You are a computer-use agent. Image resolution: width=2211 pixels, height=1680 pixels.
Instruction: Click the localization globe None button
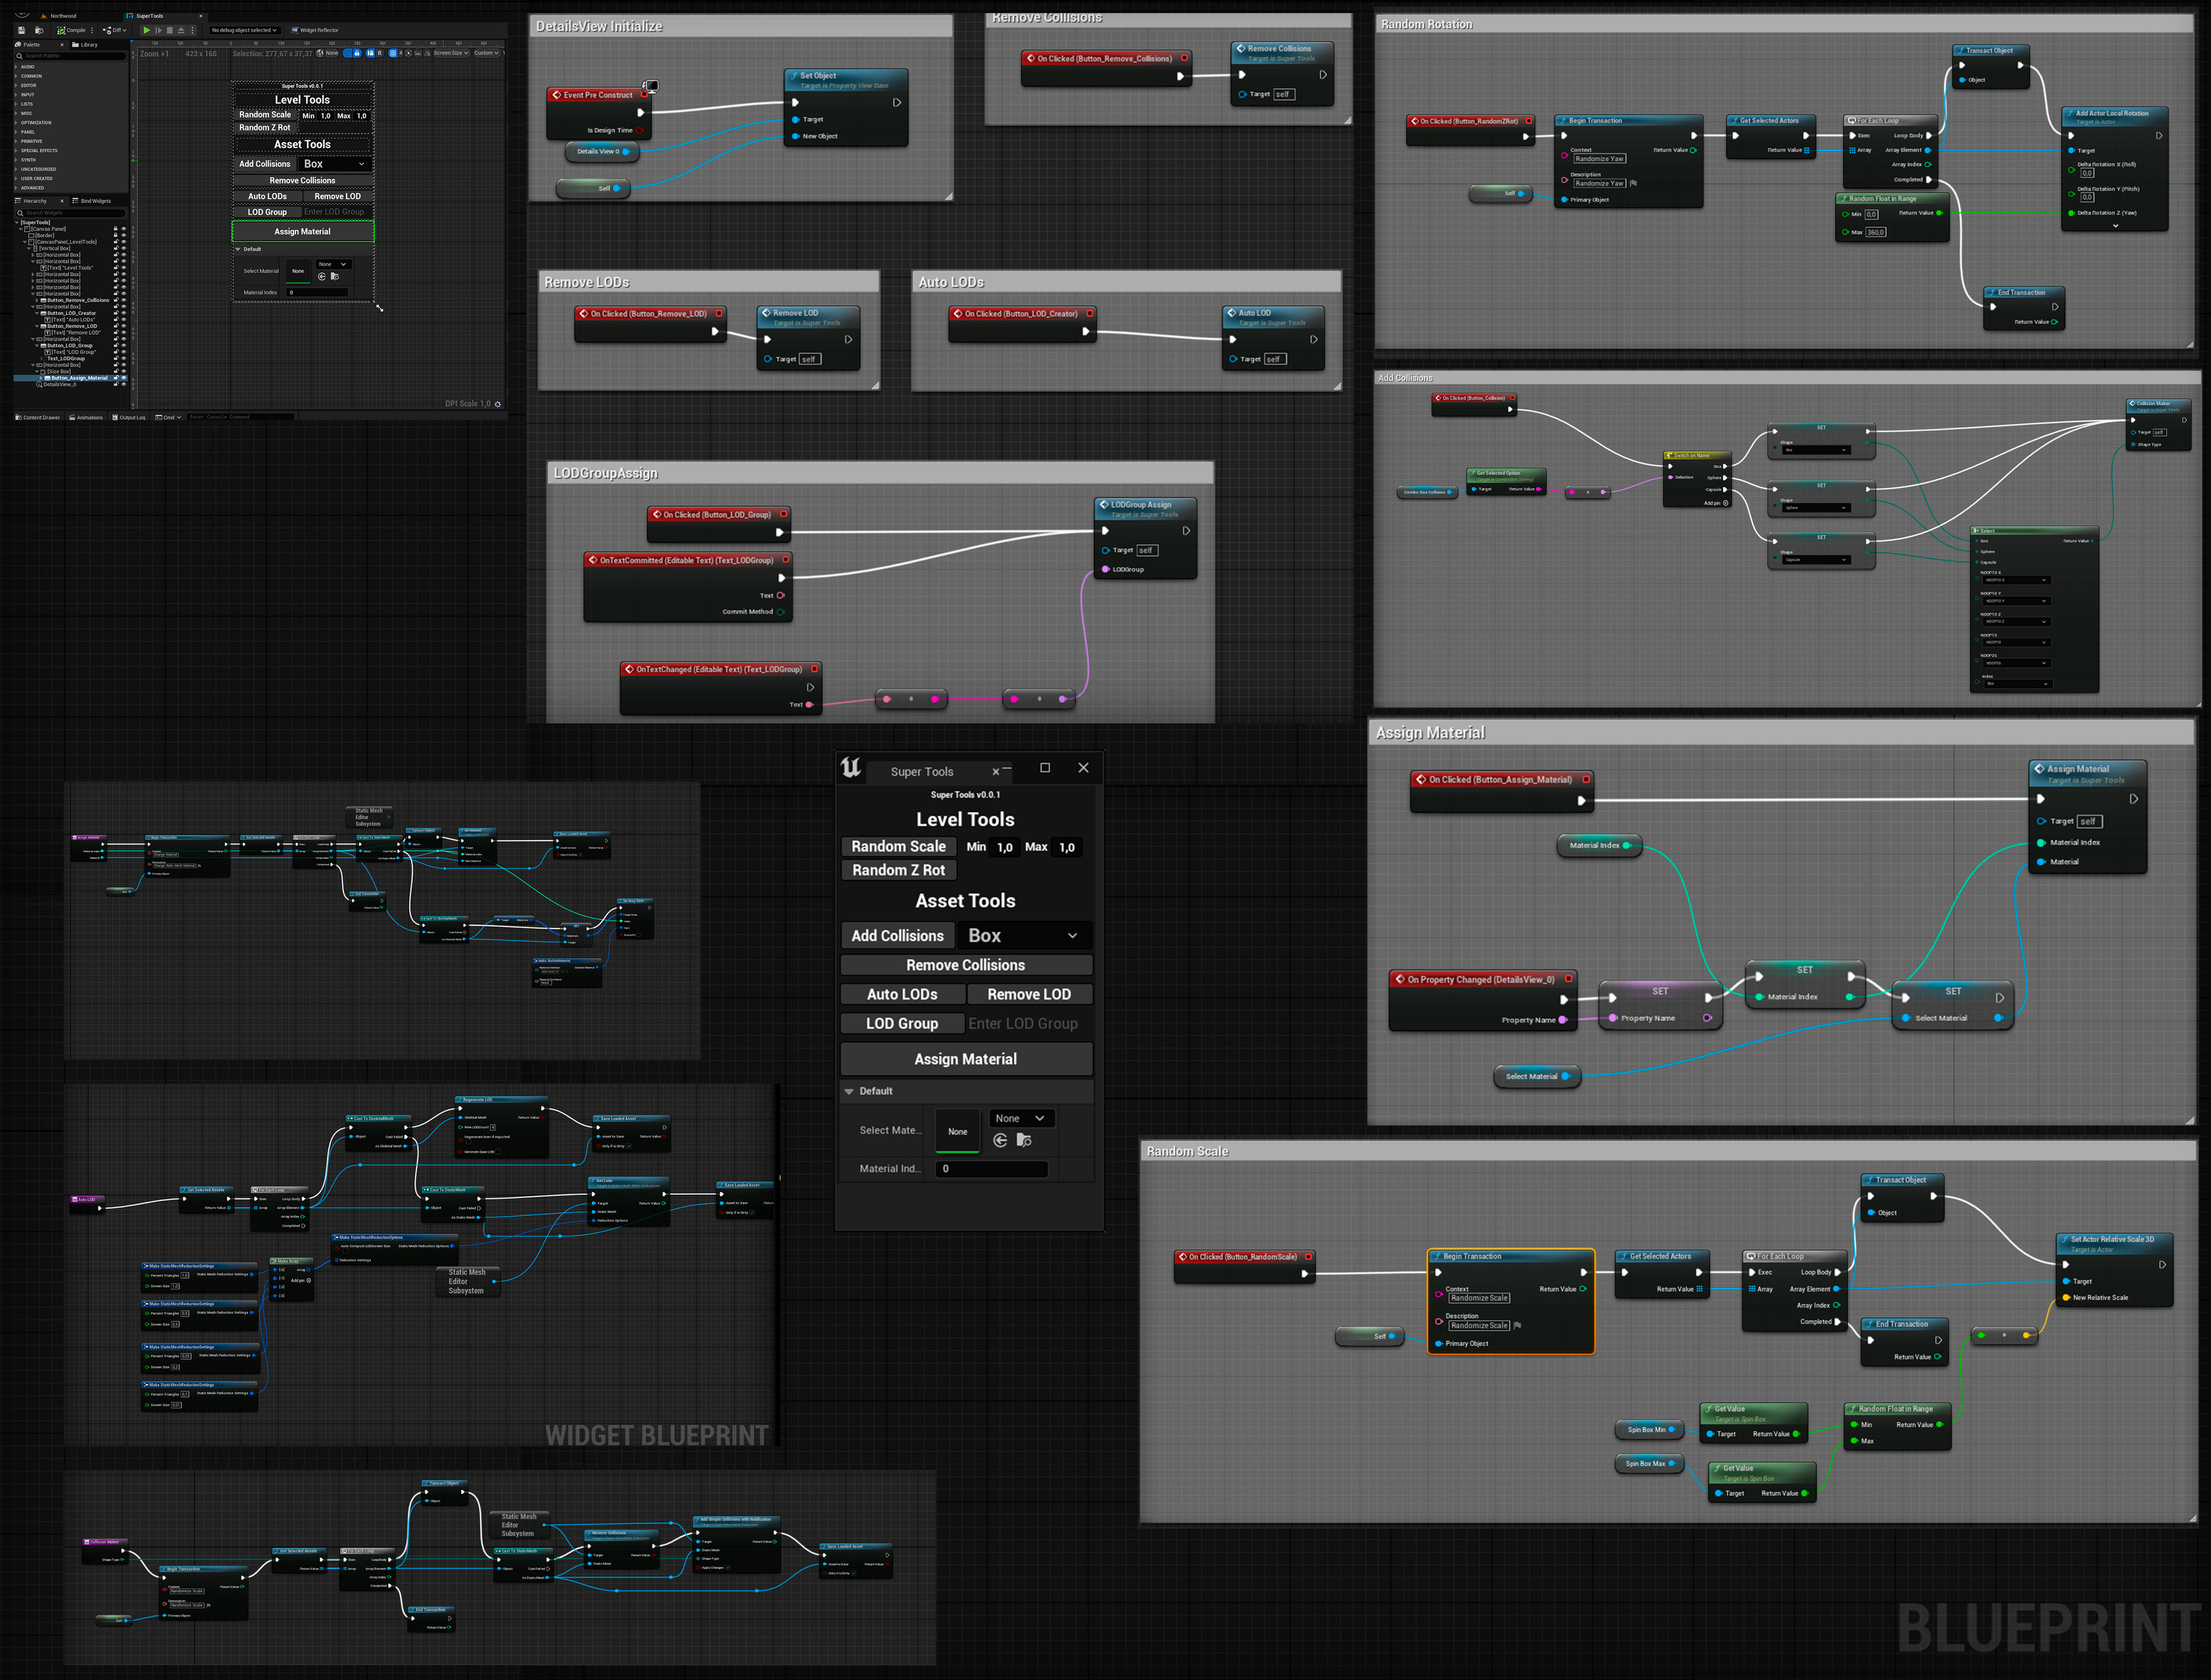(x=327, y=53)
